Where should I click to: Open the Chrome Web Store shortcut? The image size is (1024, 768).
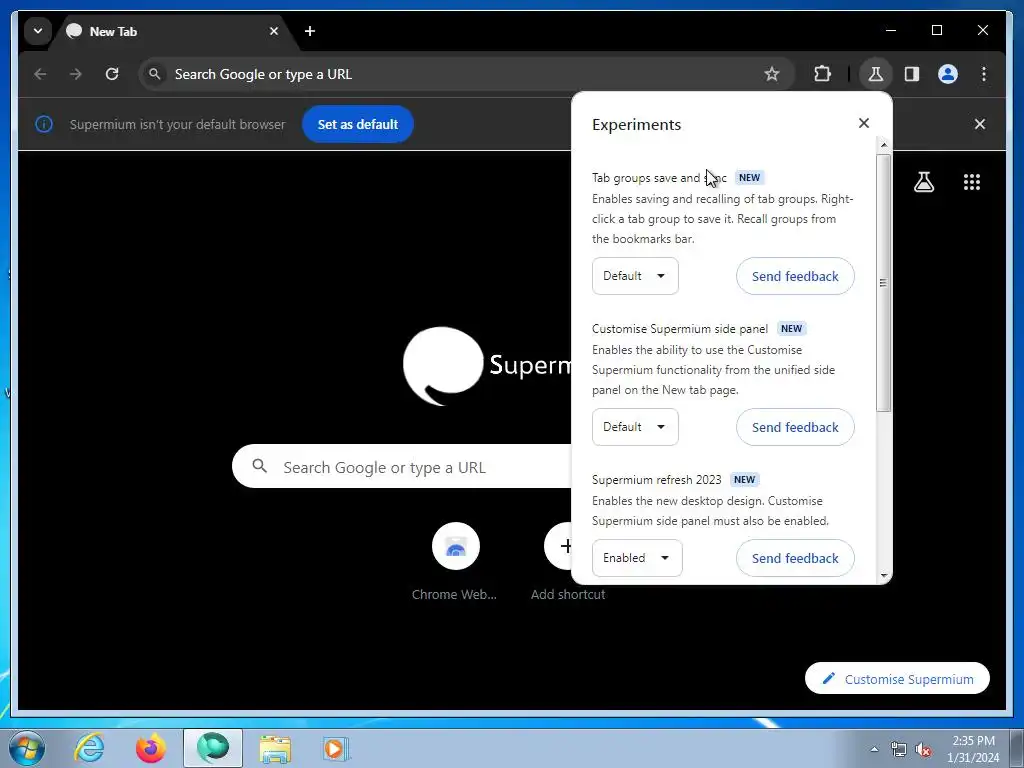pyautogui.click(x=455, y=562)
